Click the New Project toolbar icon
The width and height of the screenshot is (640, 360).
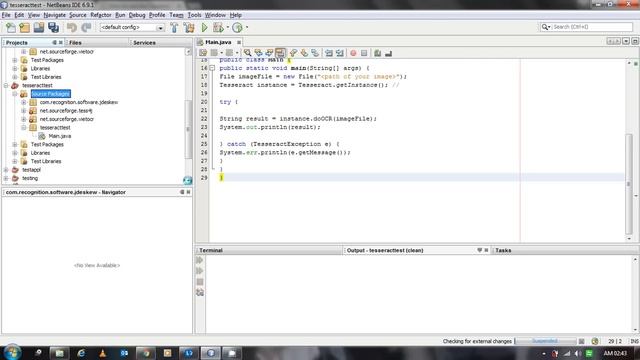click(x=24, y=27)
